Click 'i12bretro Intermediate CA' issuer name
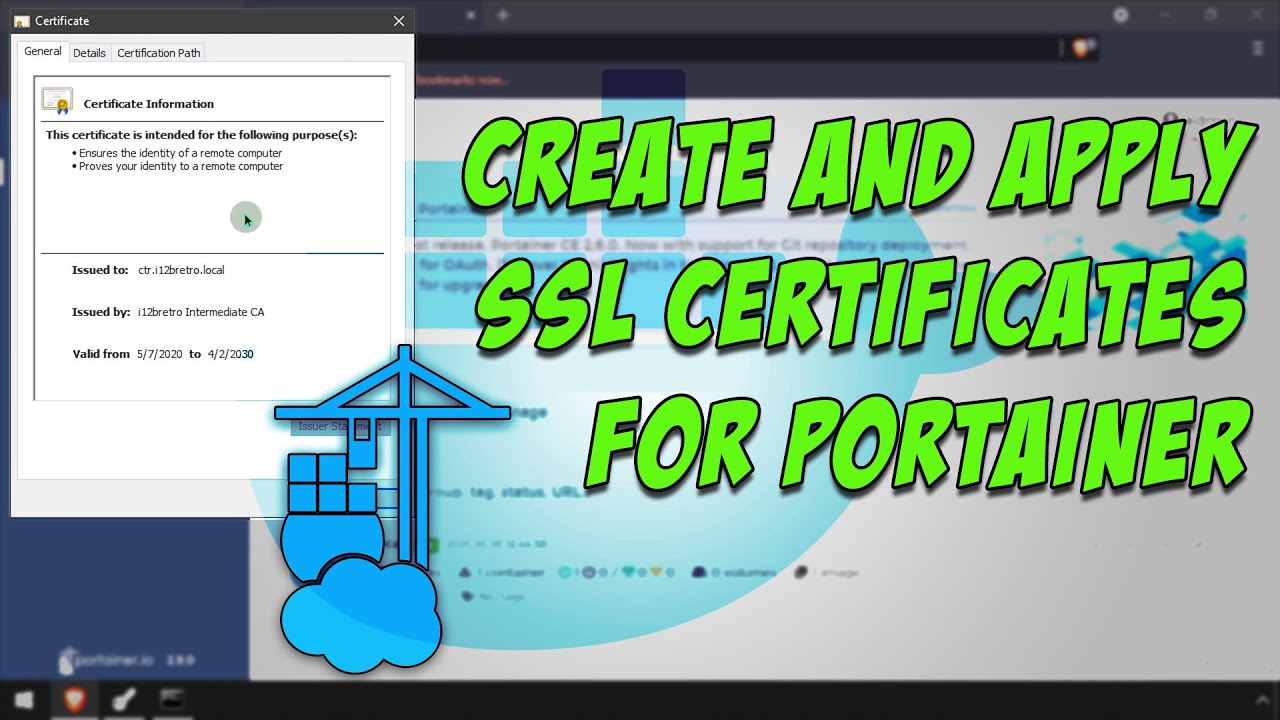The height and width of the screenshot is (720, 1280). (201, 312)
